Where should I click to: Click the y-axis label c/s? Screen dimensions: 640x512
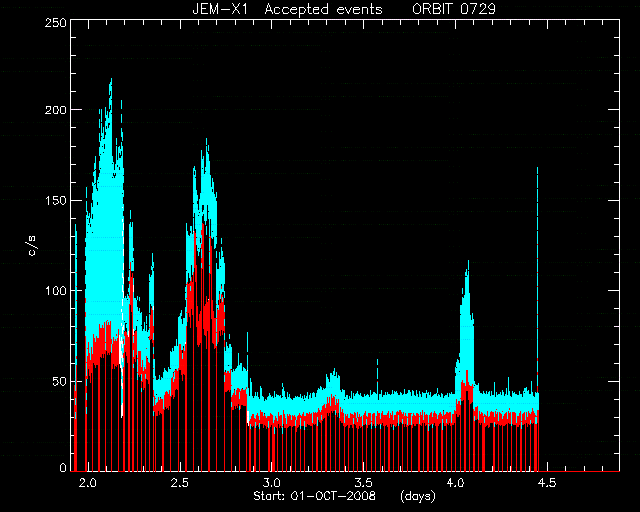[x=32, y=246]
